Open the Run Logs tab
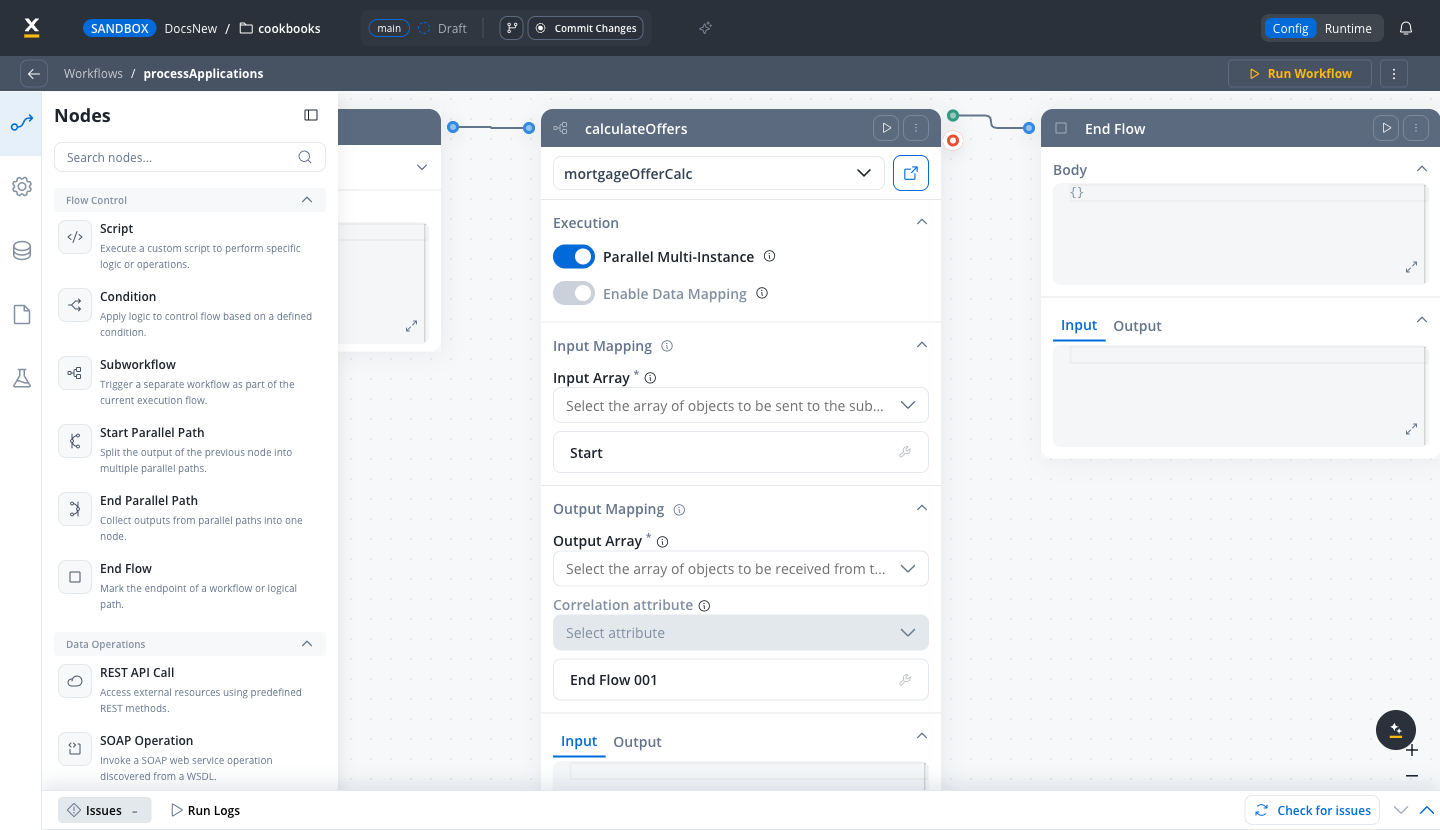The image size is (1440, 830). click(x=205, y=810)
